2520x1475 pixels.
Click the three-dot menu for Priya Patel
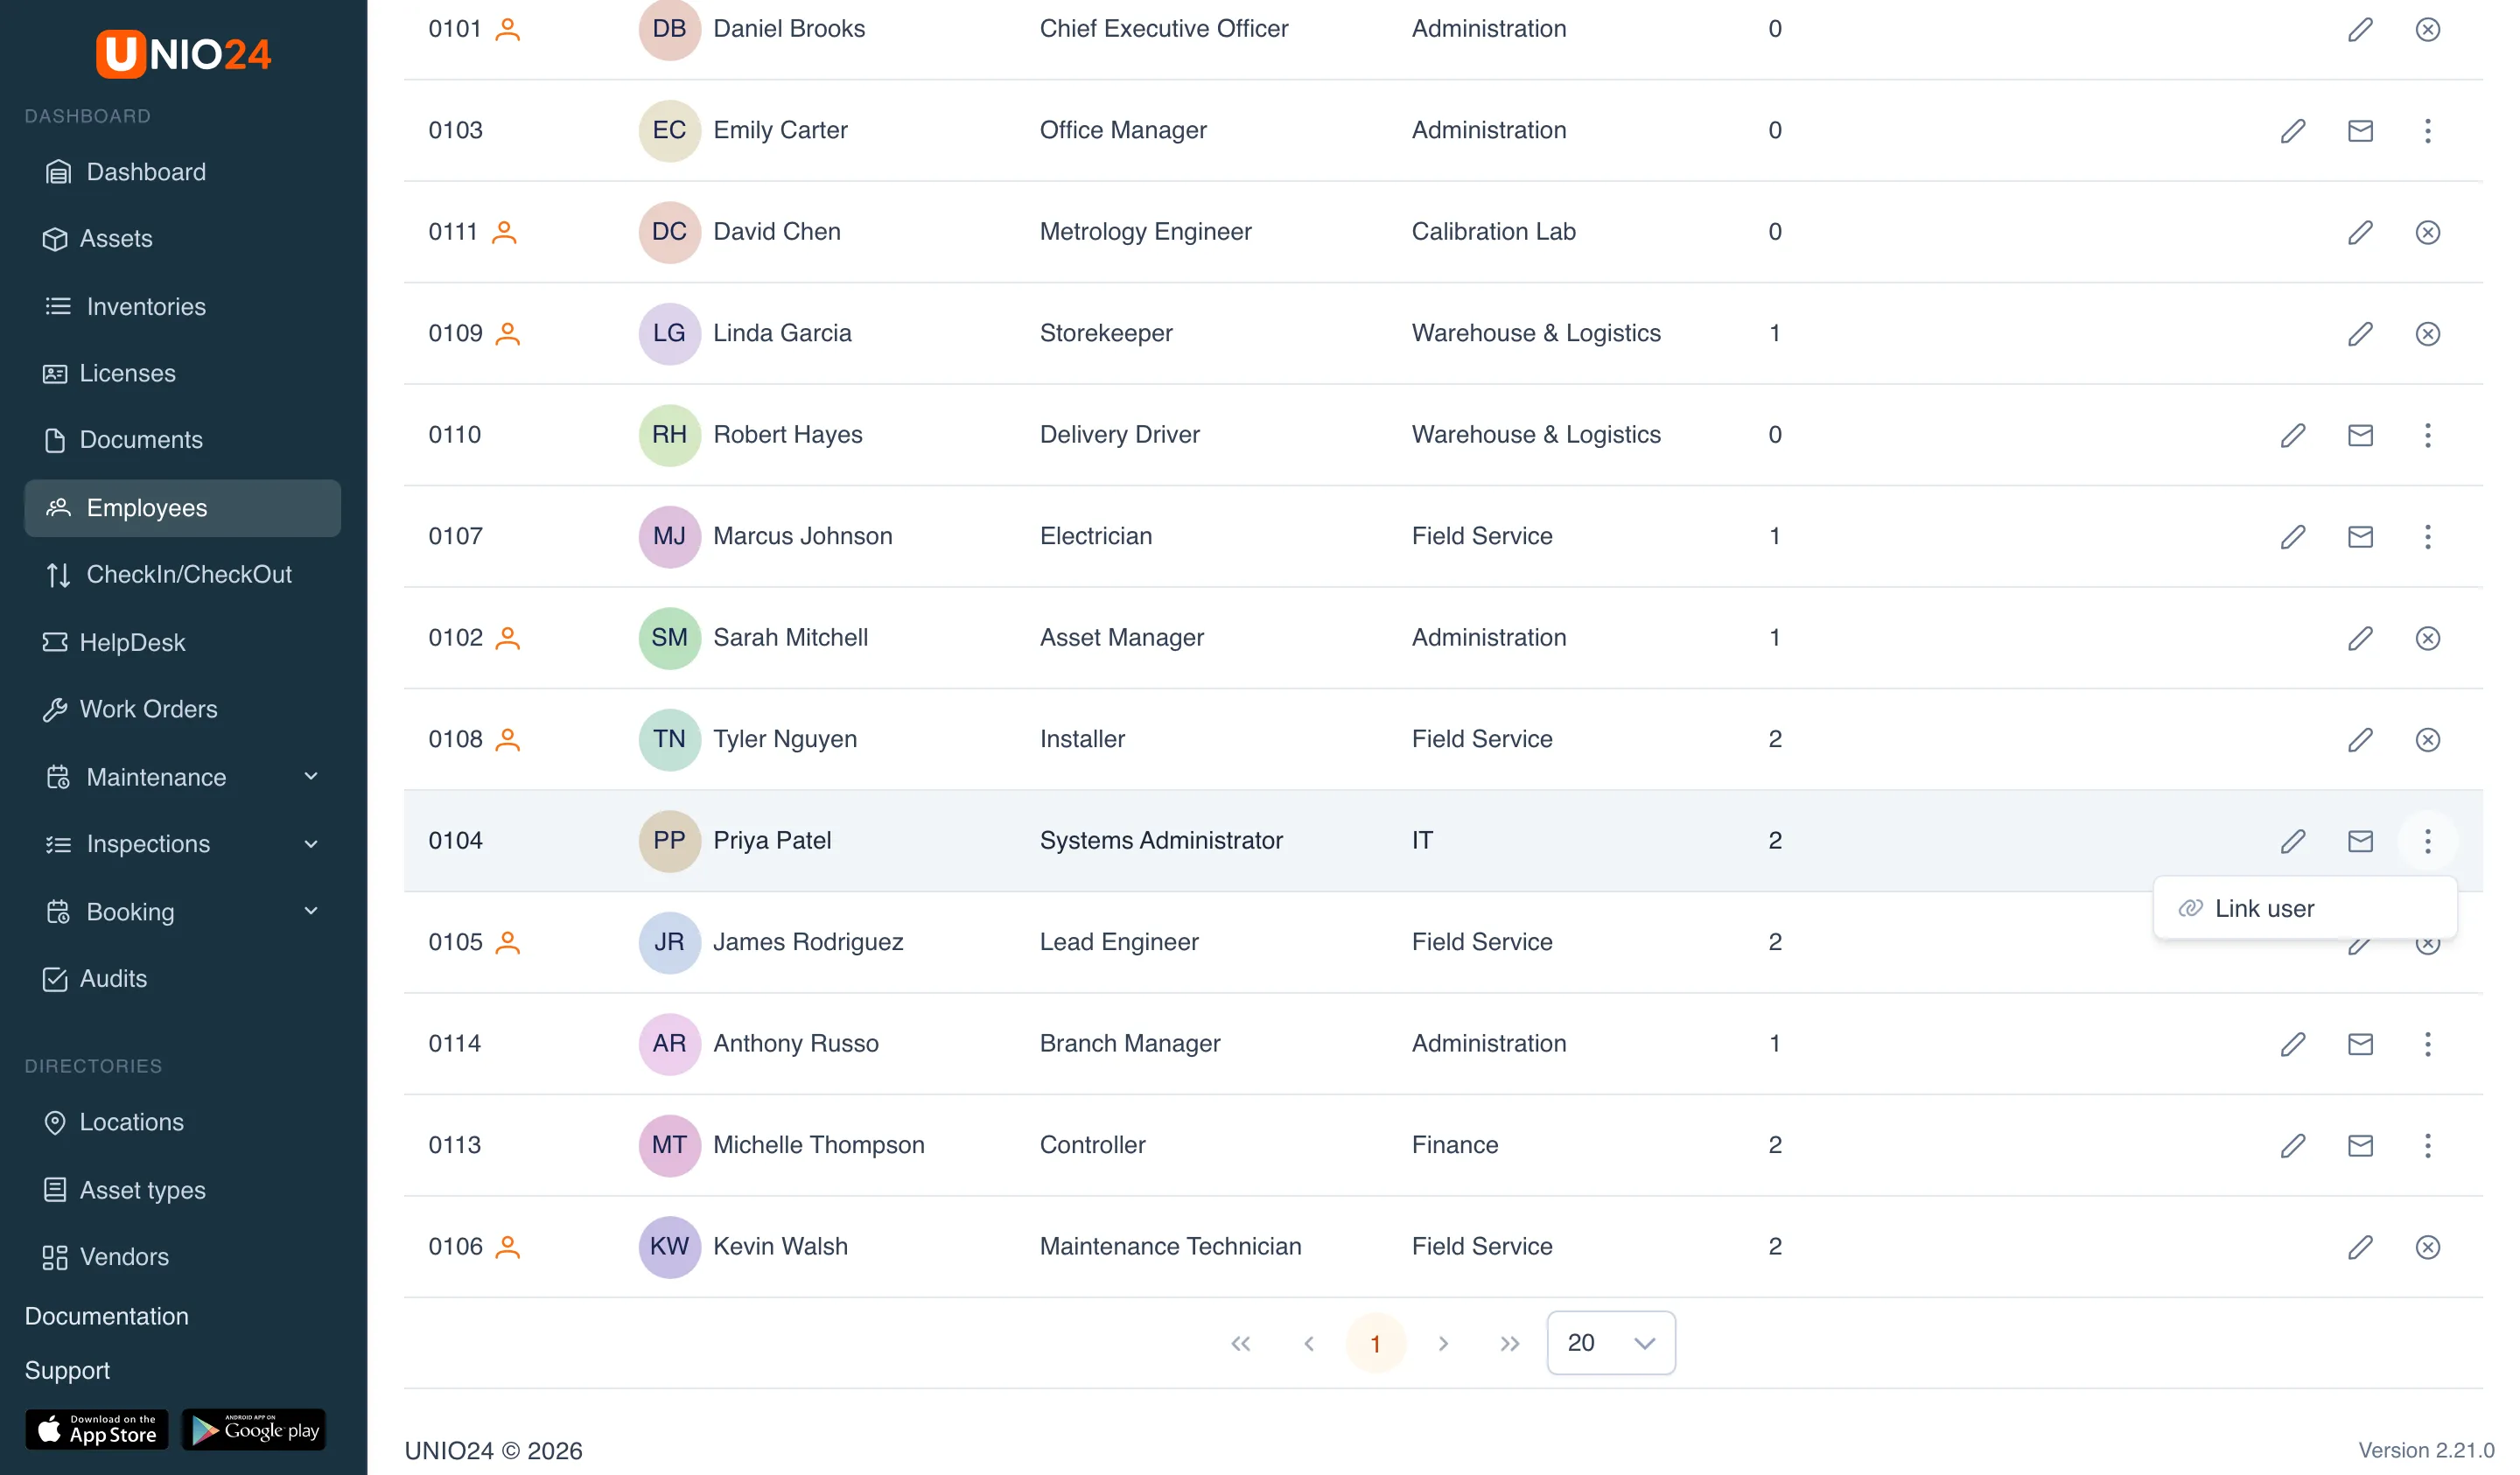pos(2427,841)
